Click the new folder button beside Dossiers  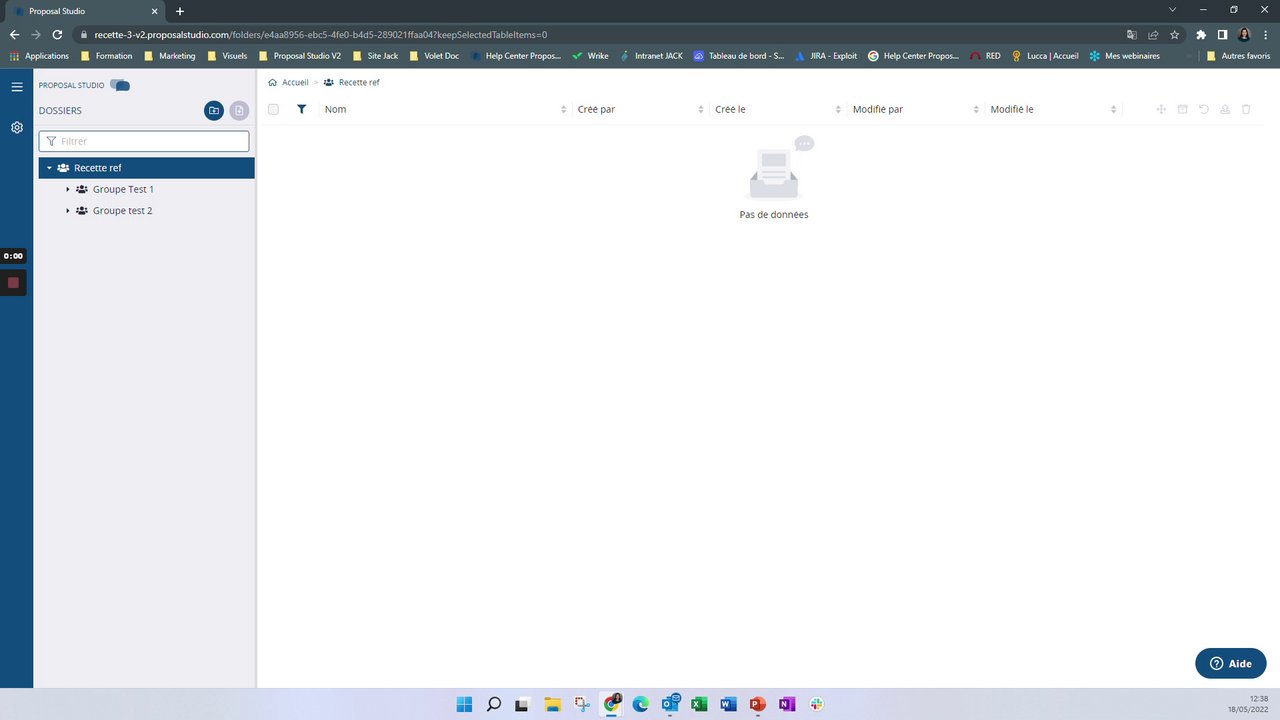(x=213, y=111)
